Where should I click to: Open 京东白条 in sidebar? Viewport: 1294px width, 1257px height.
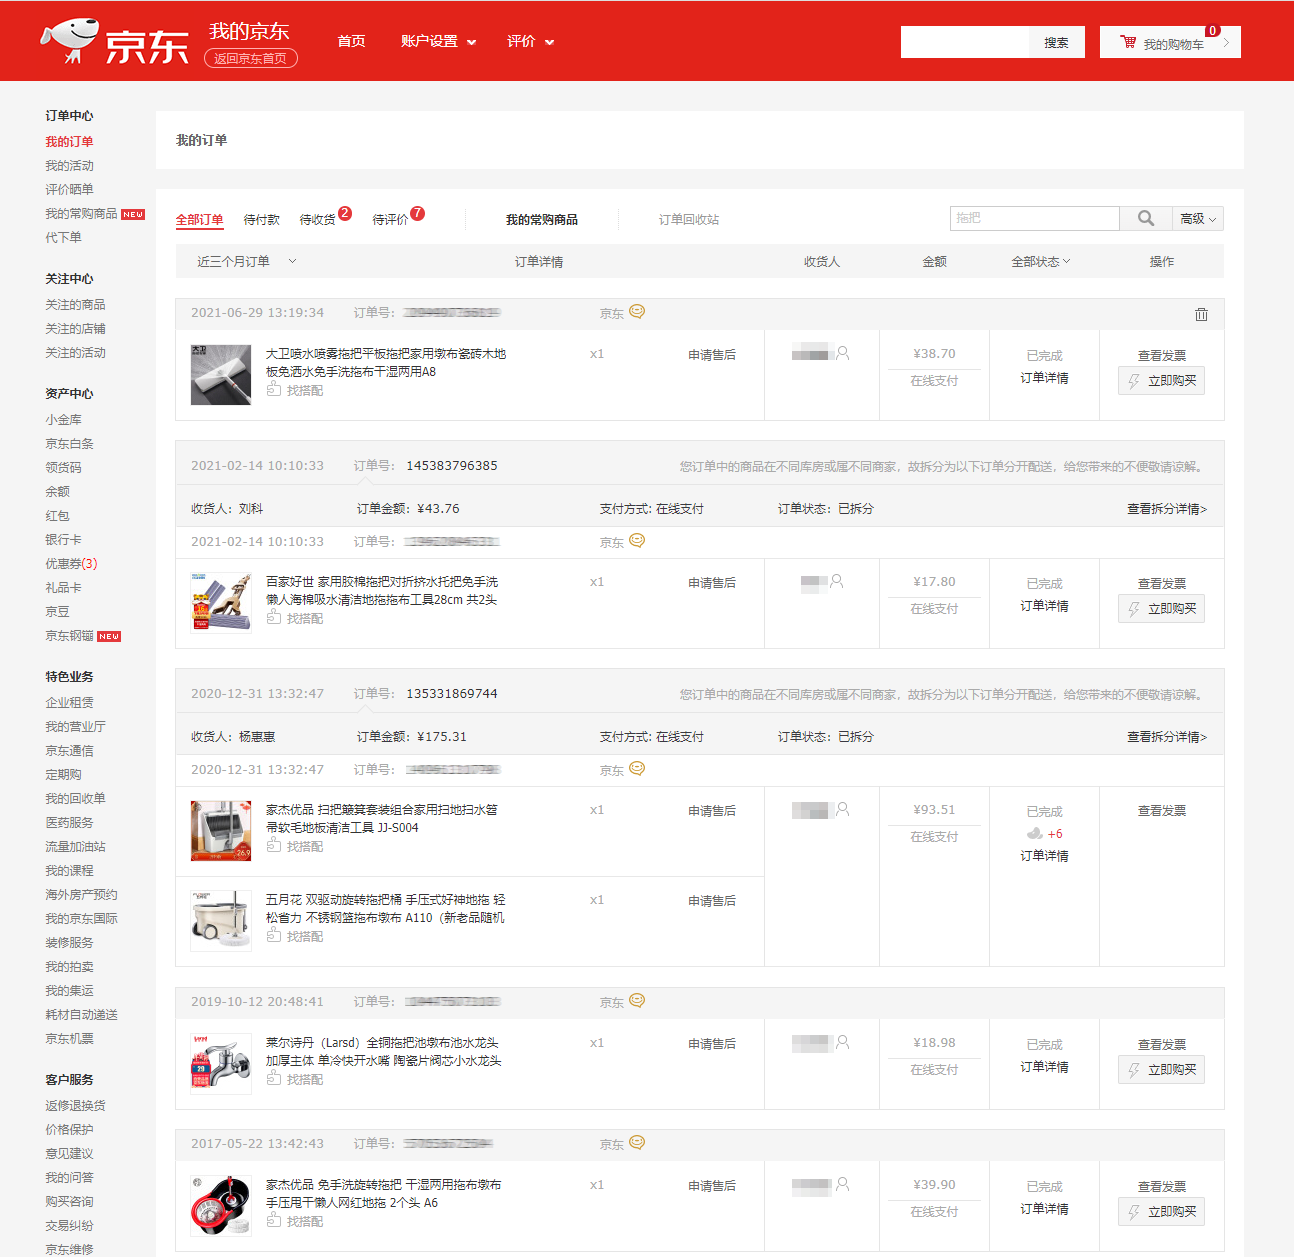[x=69, y=443]
